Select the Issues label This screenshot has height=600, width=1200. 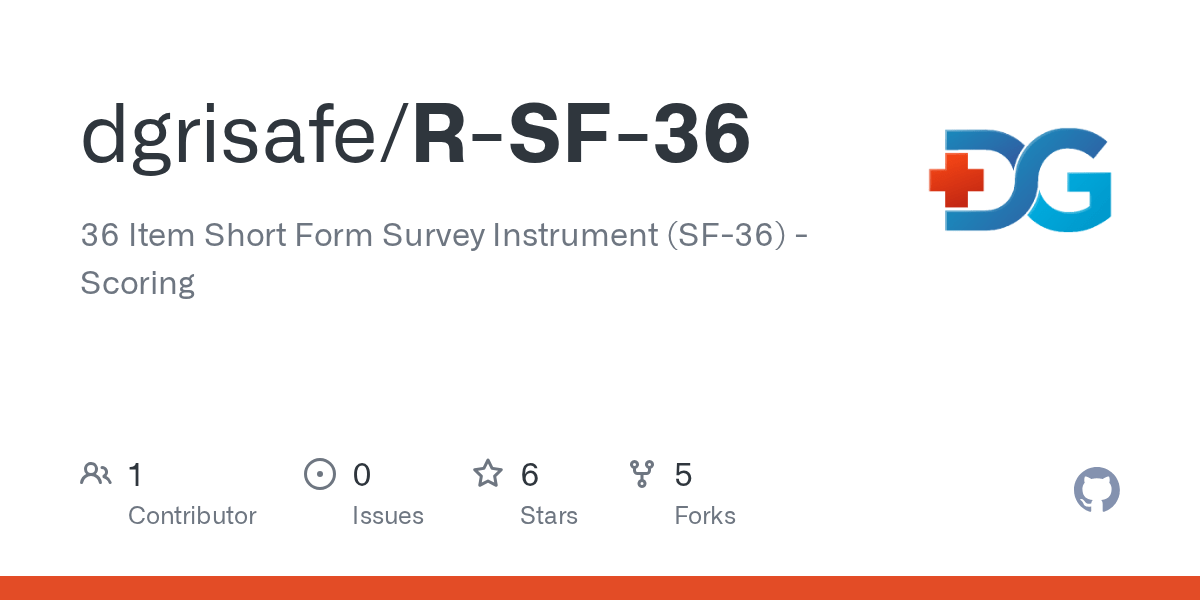[388, 516]
